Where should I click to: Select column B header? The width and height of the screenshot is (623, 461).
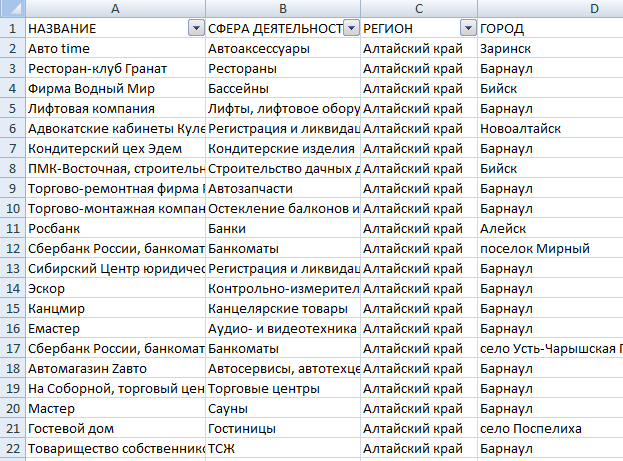[x=282, y=8]
